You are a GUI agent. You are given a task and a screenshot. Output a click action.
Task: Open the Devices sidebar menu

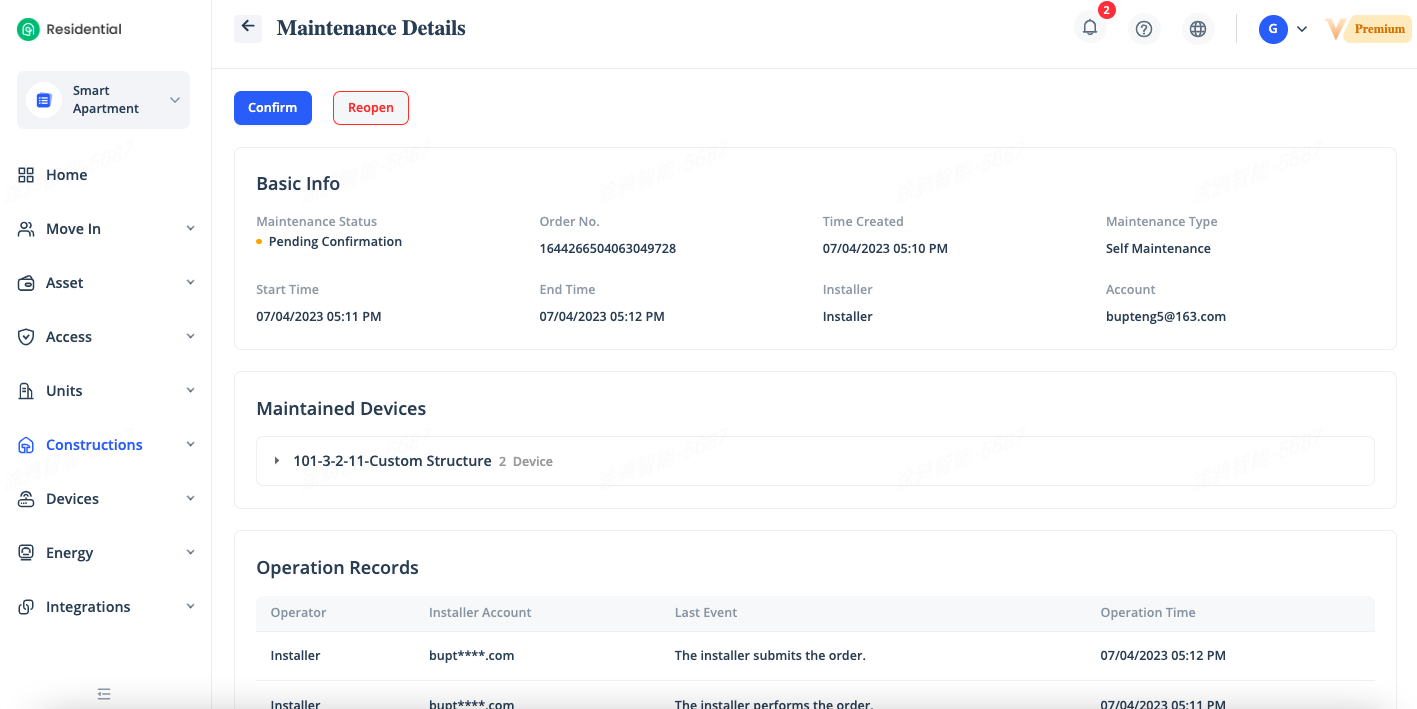[72, 499]
